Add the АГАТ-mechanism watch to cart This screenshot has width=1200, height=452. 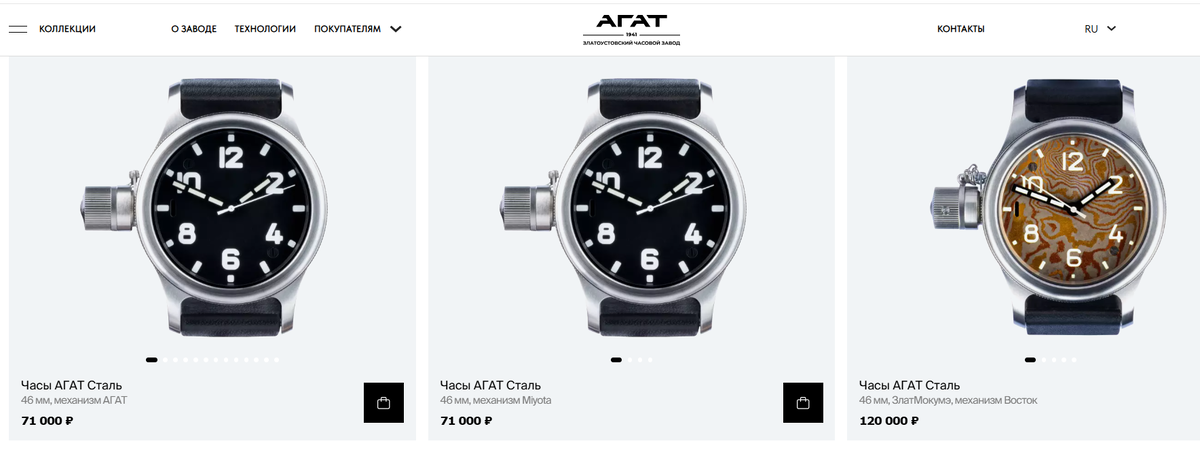click(x=383, y=403)
